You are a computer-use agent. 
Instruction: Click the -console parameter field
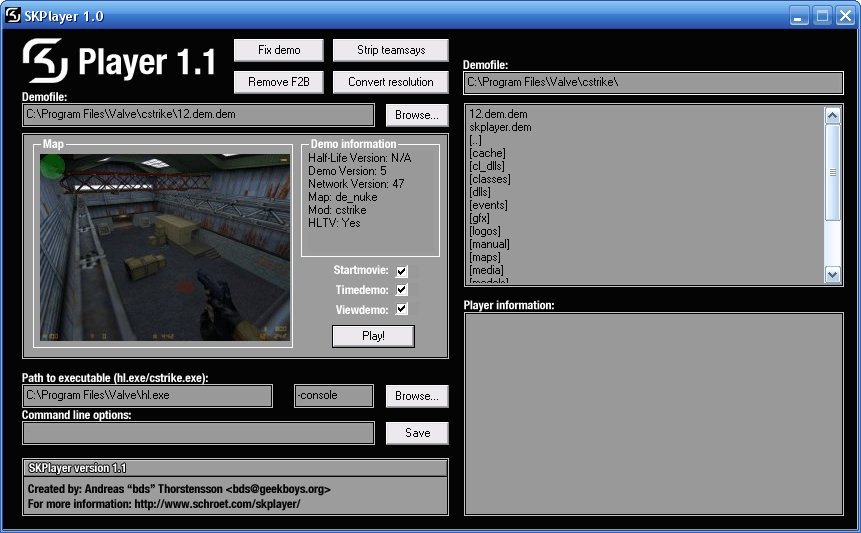click(x=334, y=396)
